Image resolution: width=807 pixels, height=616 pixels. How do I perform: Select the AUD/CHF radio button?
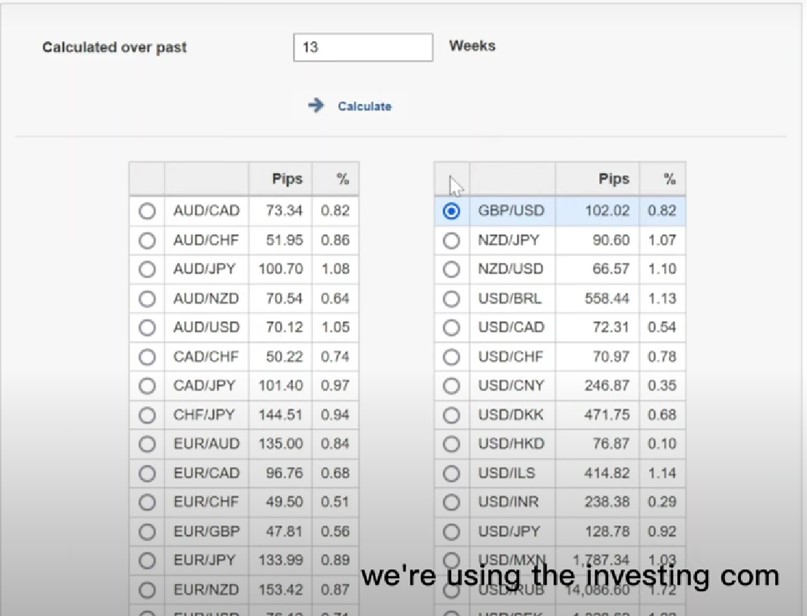tap(147, 240)
